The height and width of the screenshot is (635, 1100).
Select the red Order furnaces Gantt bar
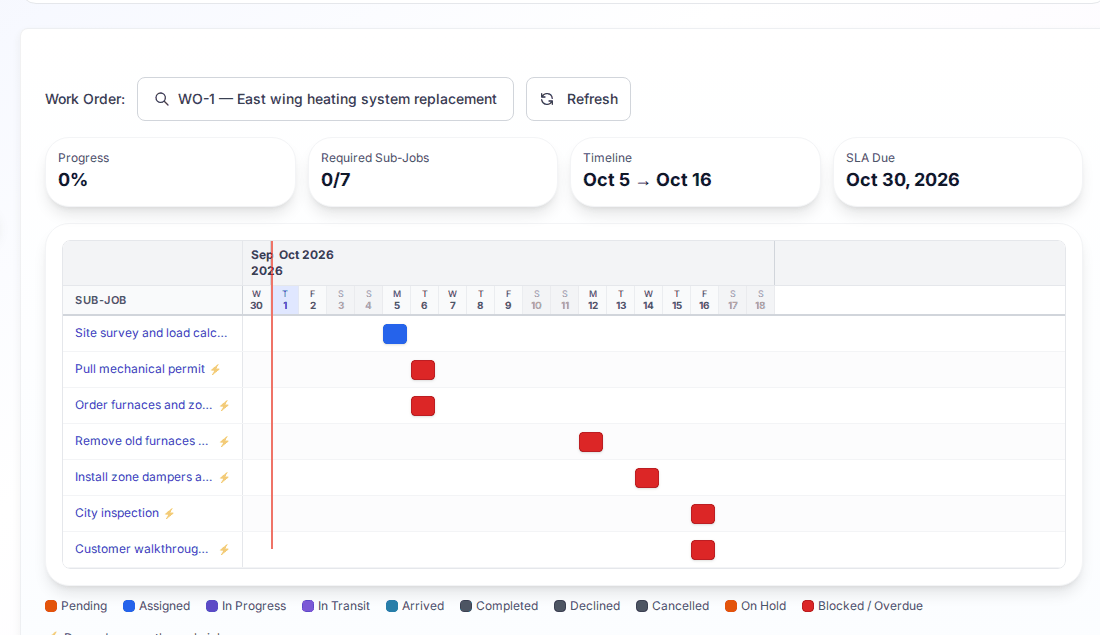[423, 406]
